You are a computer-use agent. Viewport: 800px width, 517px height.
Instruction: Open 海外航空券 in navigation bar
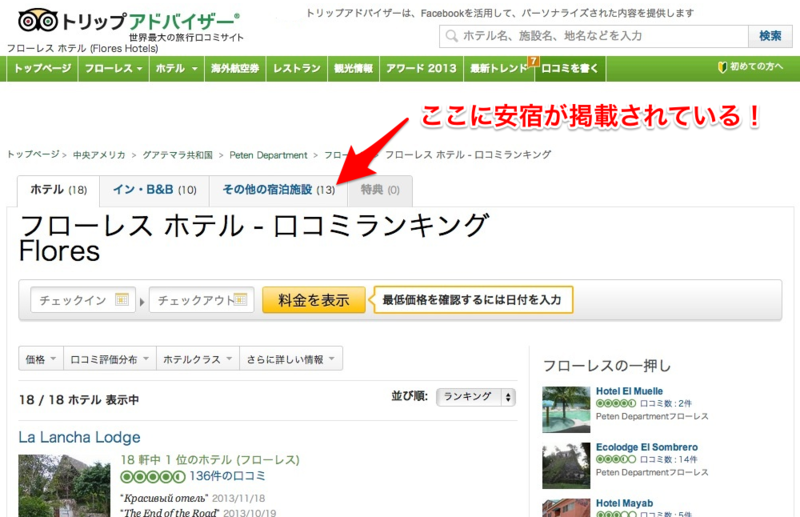point(235,68)
